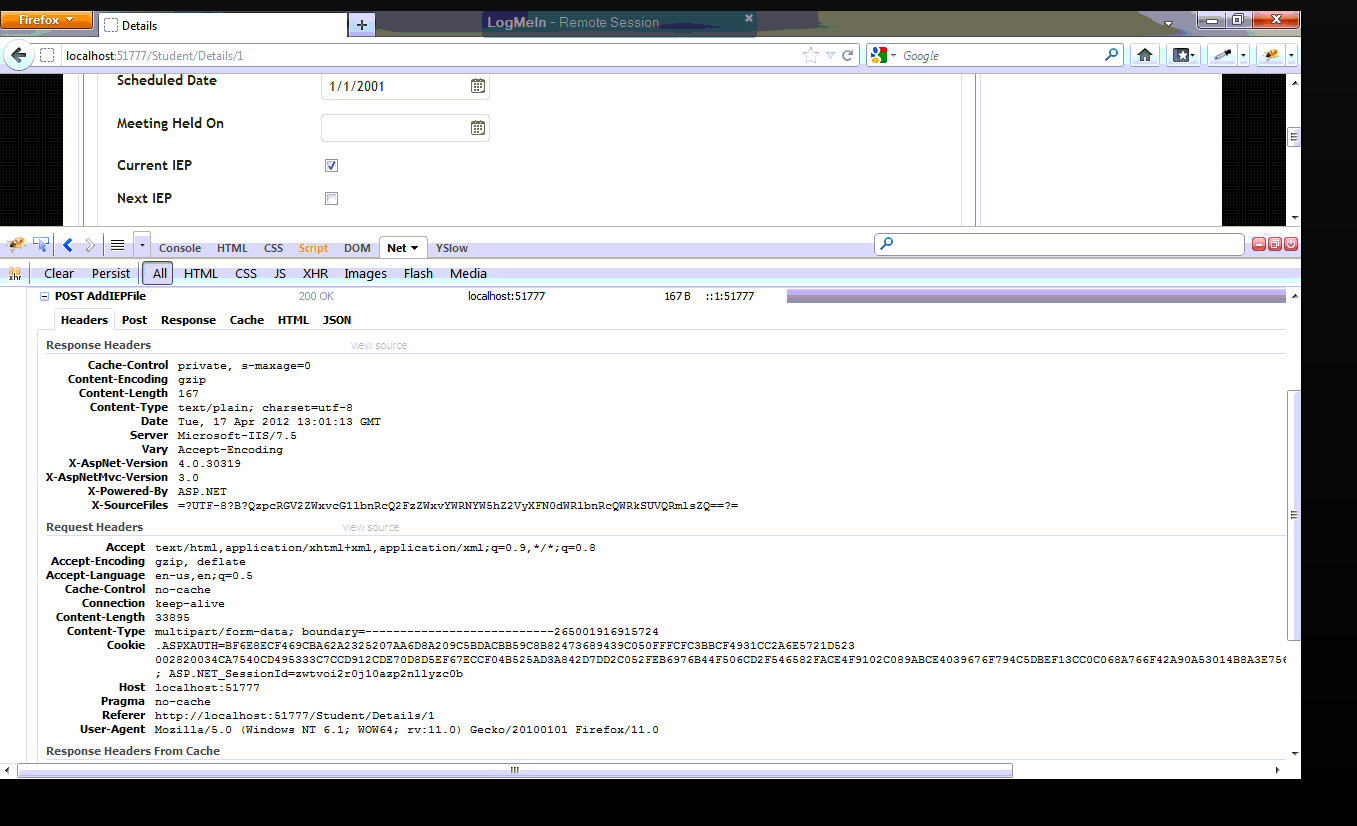Filter Net requests by Flash
The image size is (1357, 826).
418,273
